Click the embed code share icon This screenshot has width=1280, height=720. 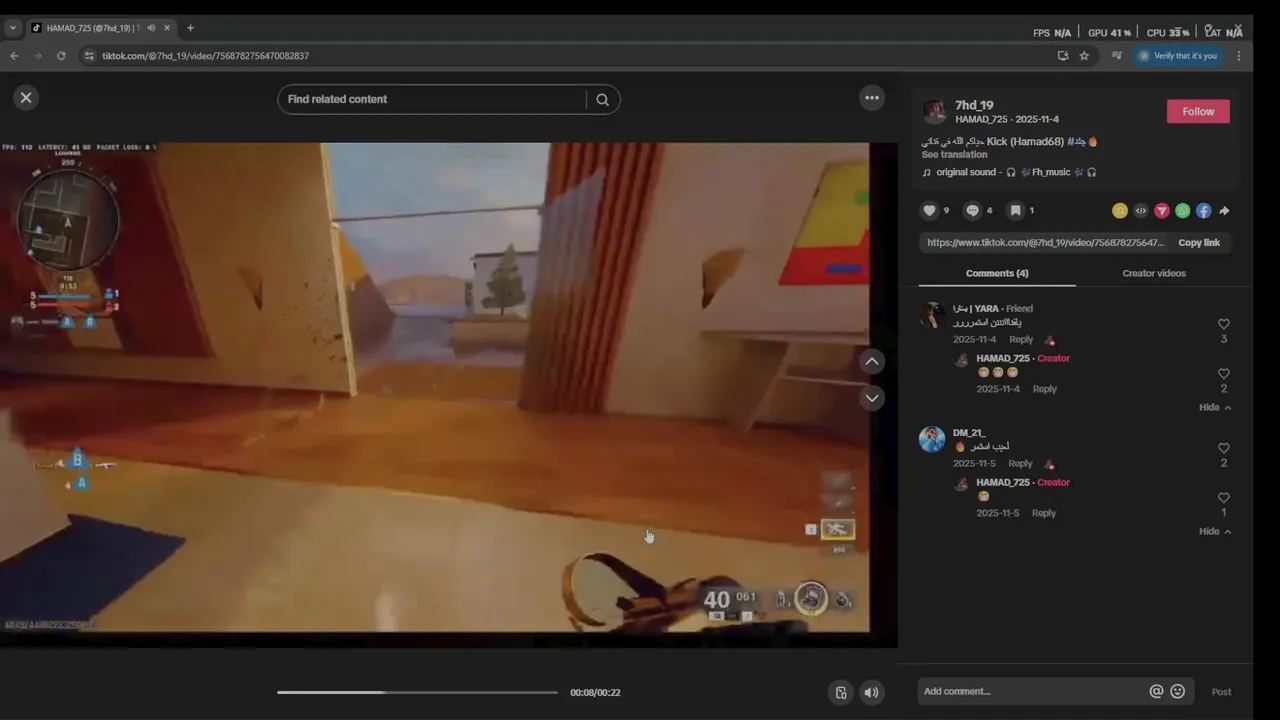click(1140, 210)
